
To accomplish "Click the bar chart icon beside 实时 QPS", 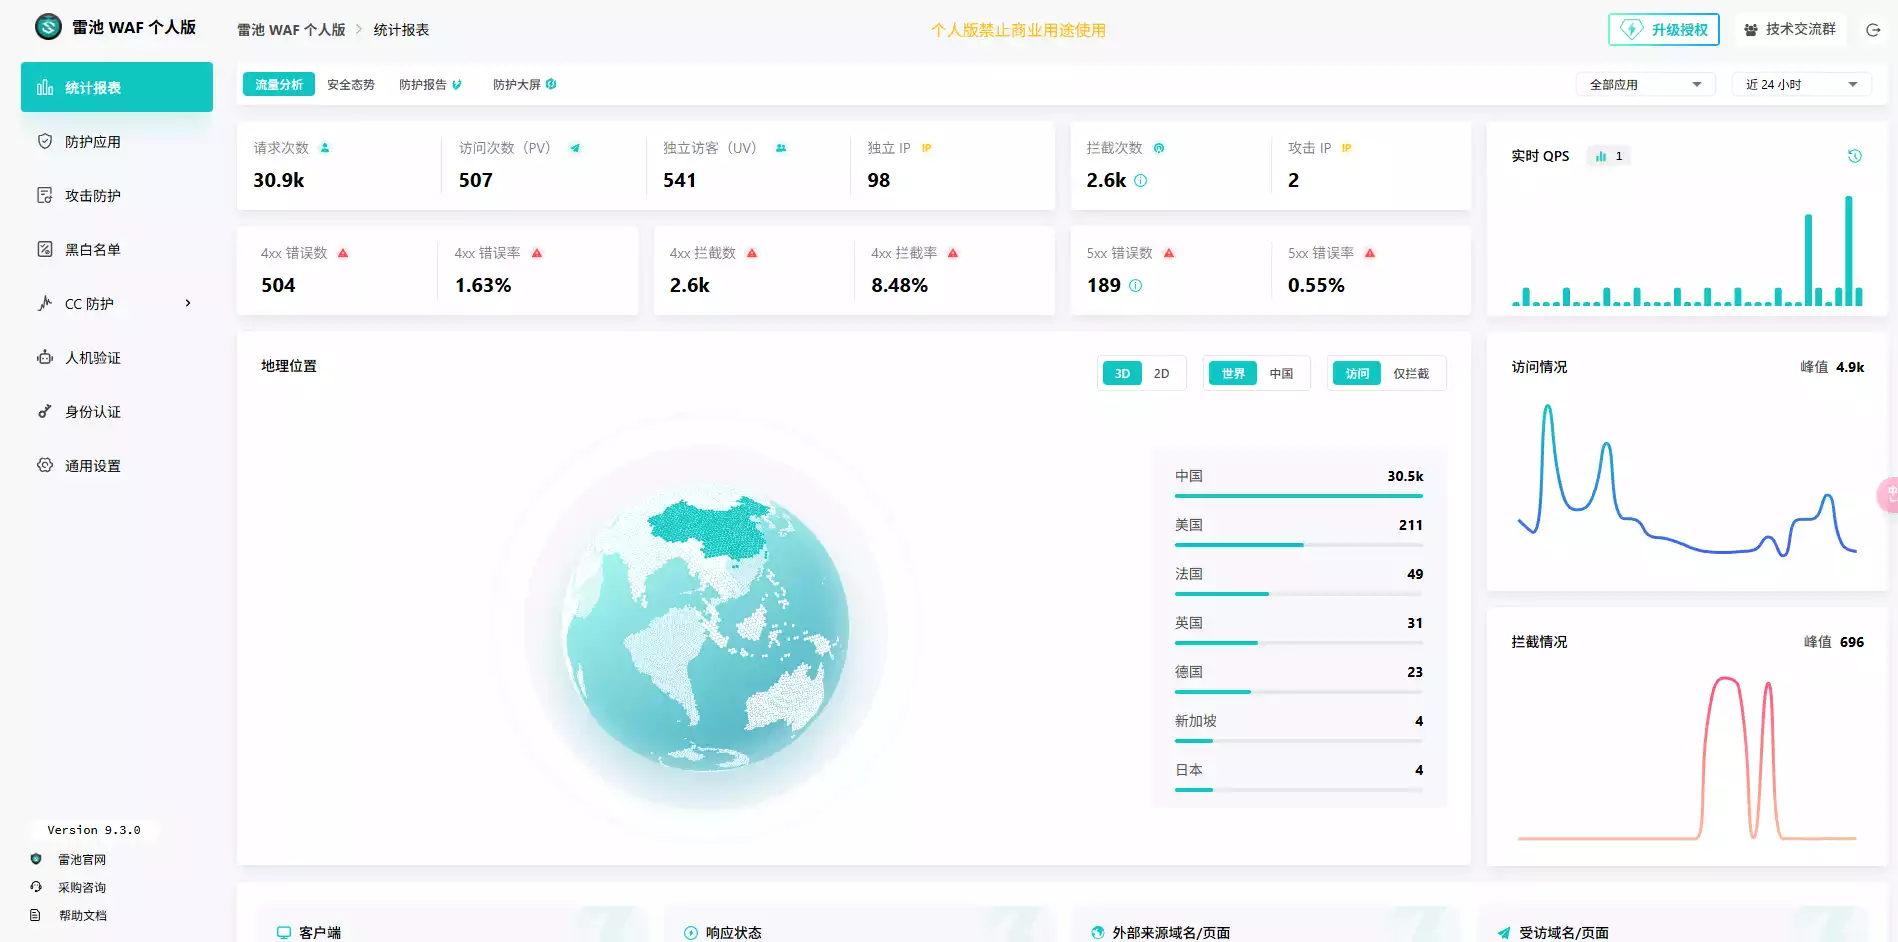I will pos(1601,156).
